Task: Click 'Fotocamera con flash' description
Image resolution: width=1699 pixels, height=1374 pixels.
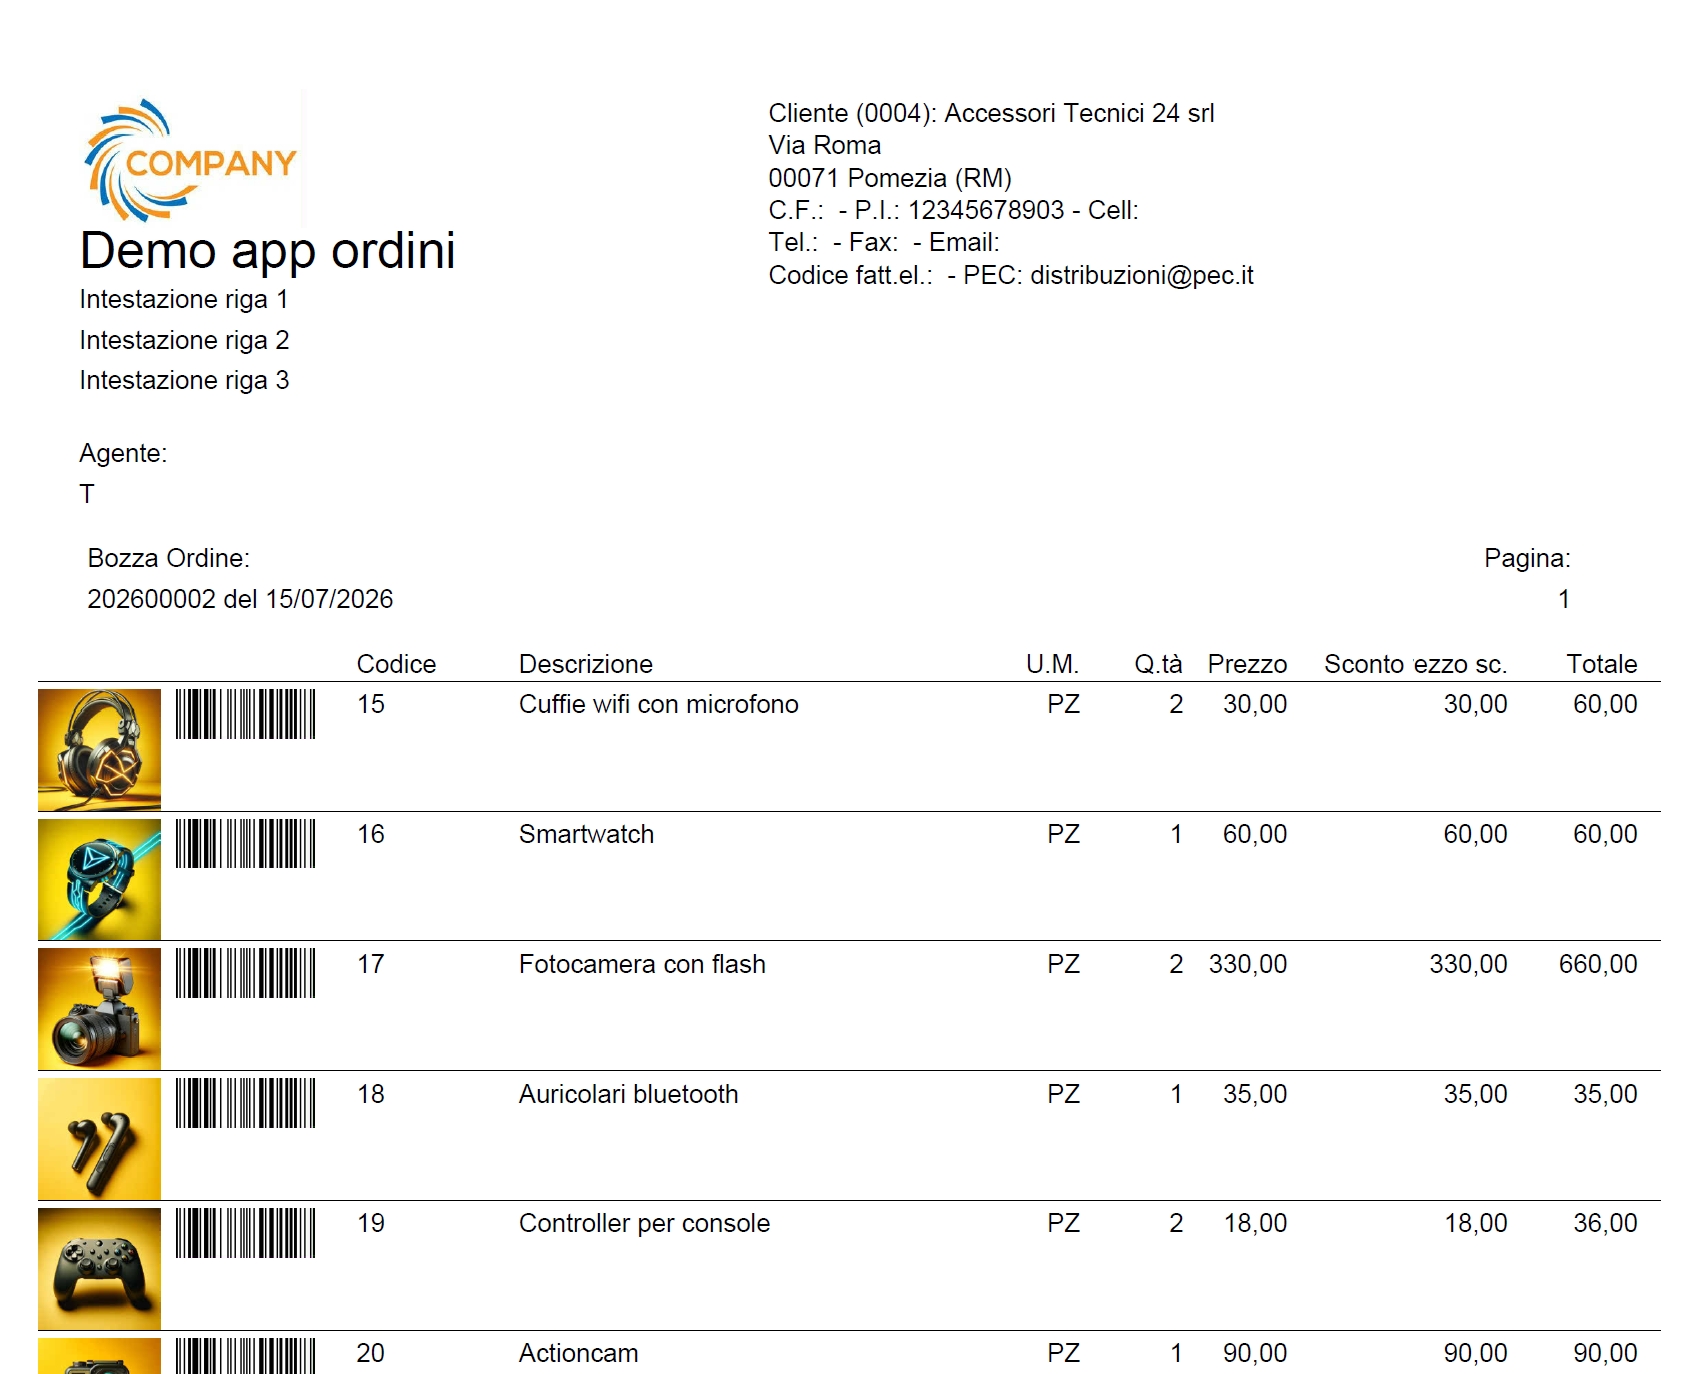Action: pyautogui.click(x=643, y=964)
